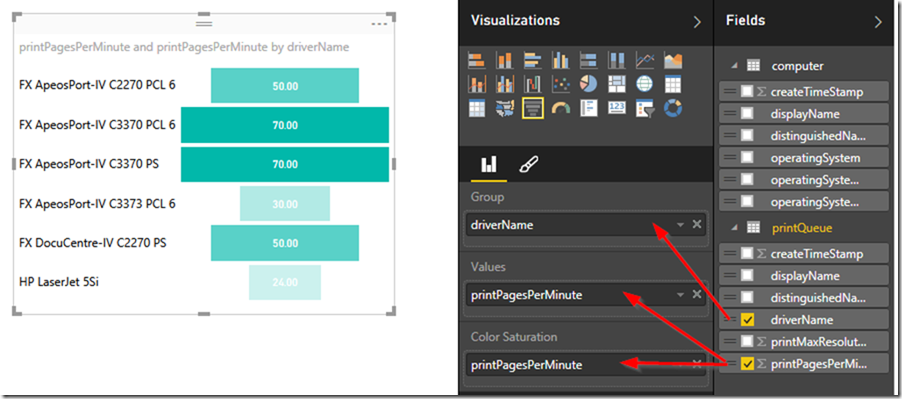Viewport: 902px width, 399px height.
Task: Tick the computer displayName checkbox
Action: pyautogui.click(x=747, y=114)
